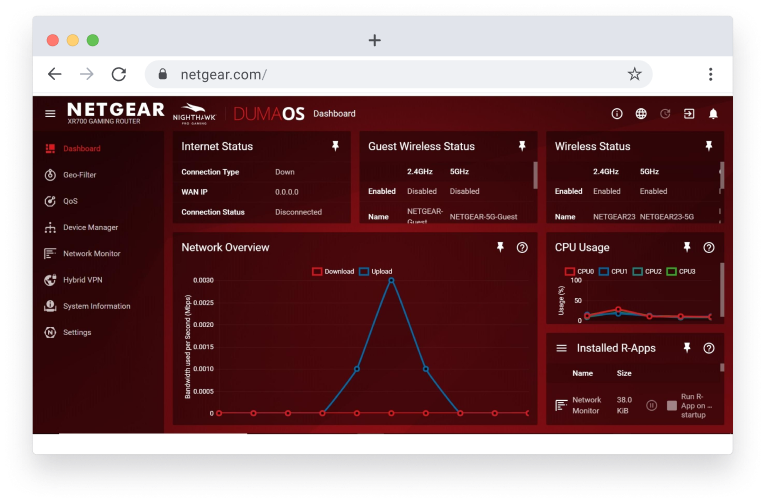This screenshot has width=765, height=503.
Task: Unpin the Guest Wireless Status panel
Action: coord(522,146)
